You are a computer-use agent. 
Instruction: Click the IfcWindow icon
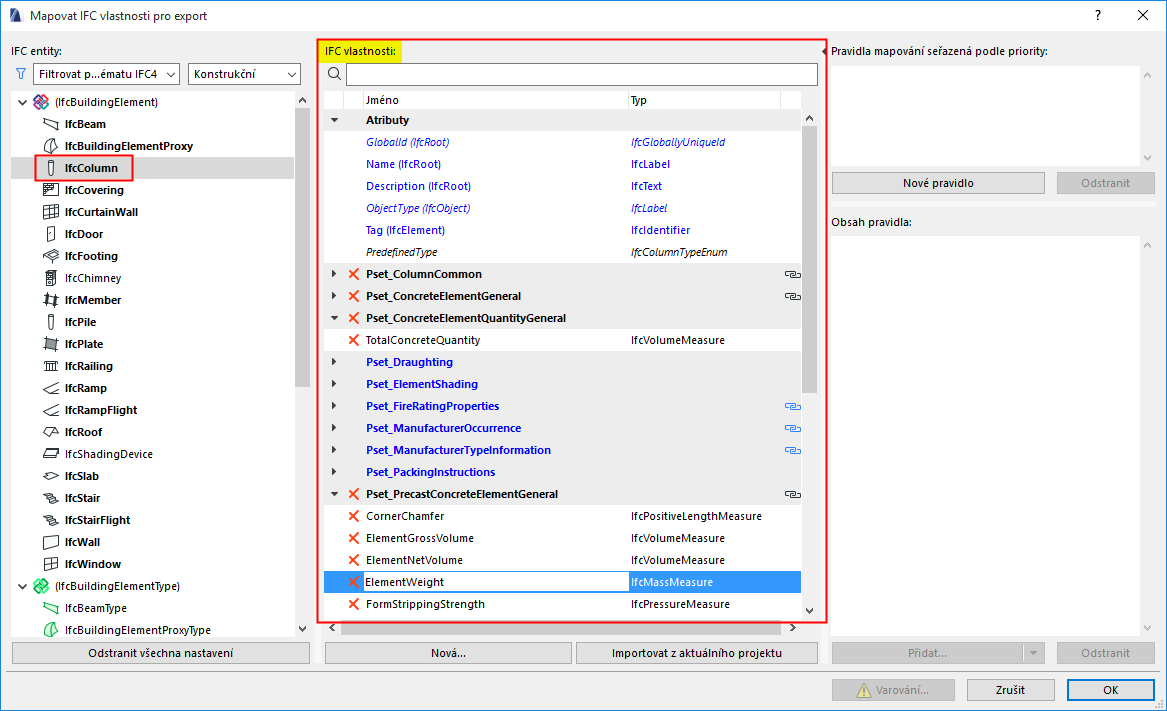tap(51, 564)
